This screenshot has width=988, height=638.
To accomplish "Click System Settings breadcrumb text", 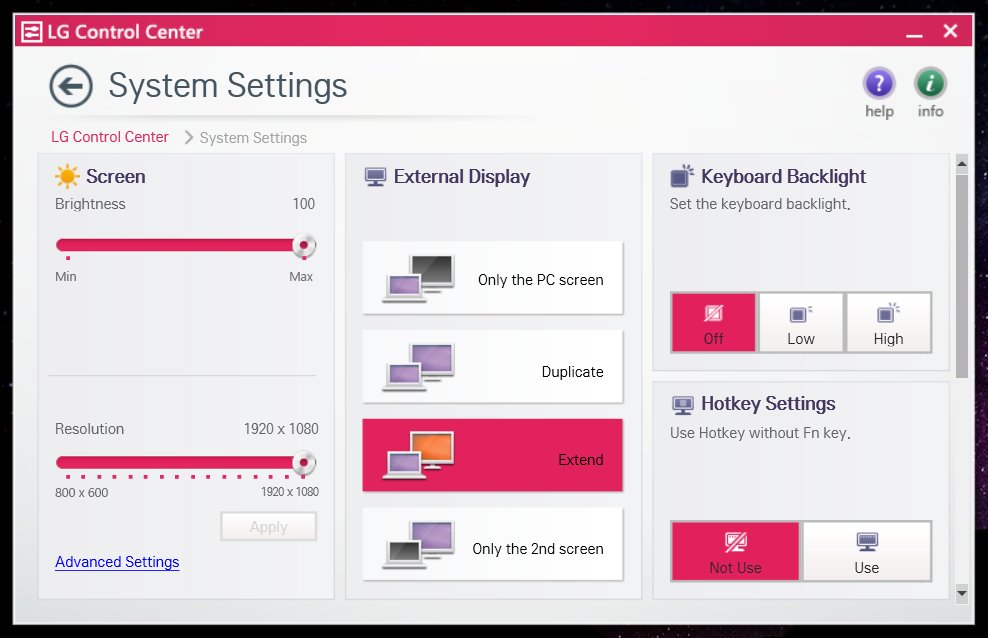I will tap(253, 138).
